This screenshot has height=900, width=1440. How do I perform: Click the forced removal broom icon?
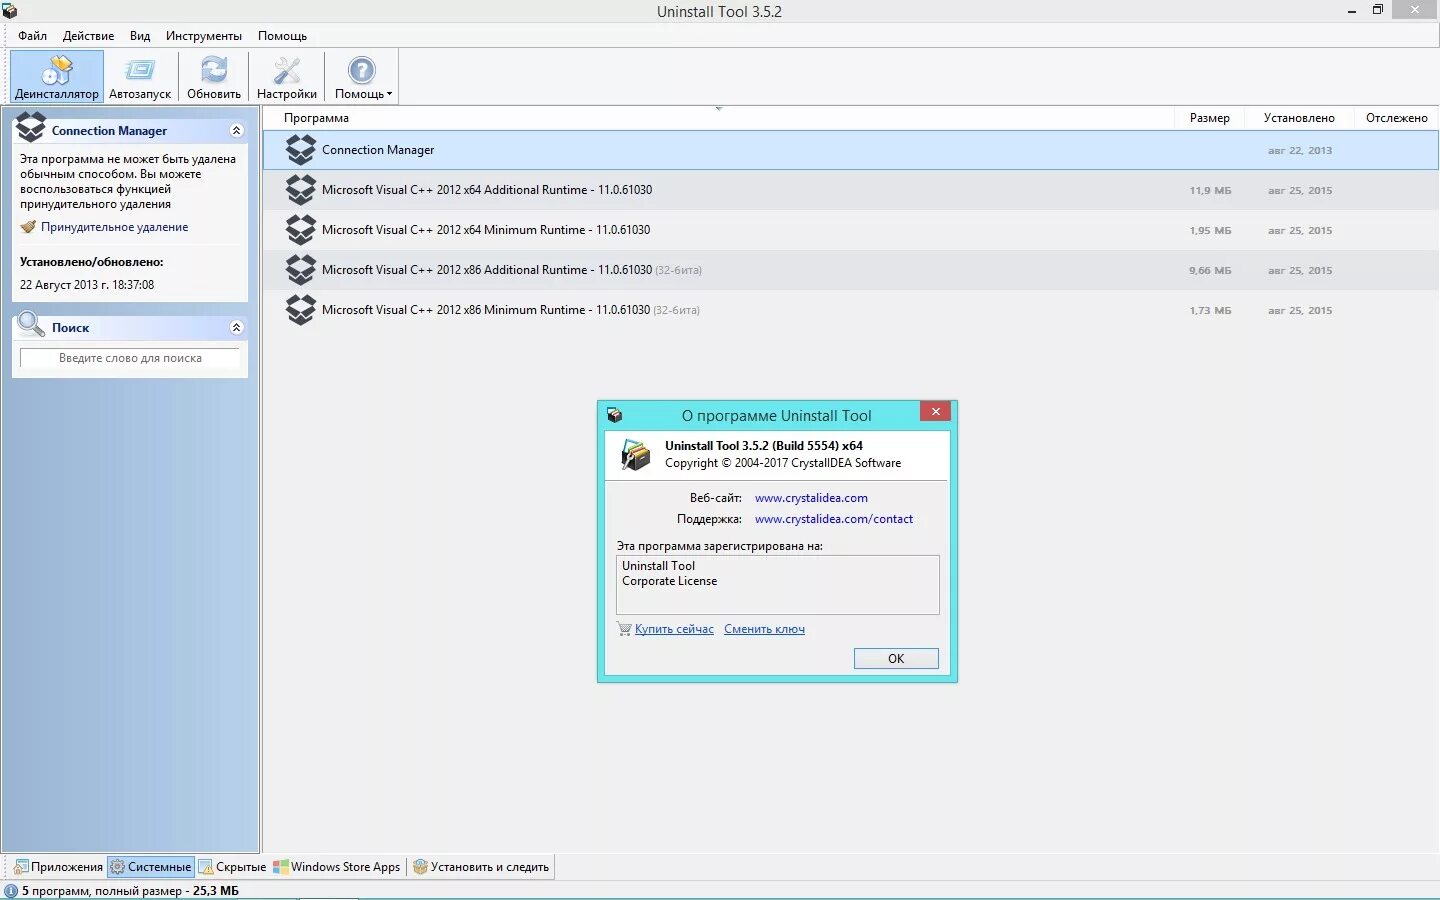28,227
